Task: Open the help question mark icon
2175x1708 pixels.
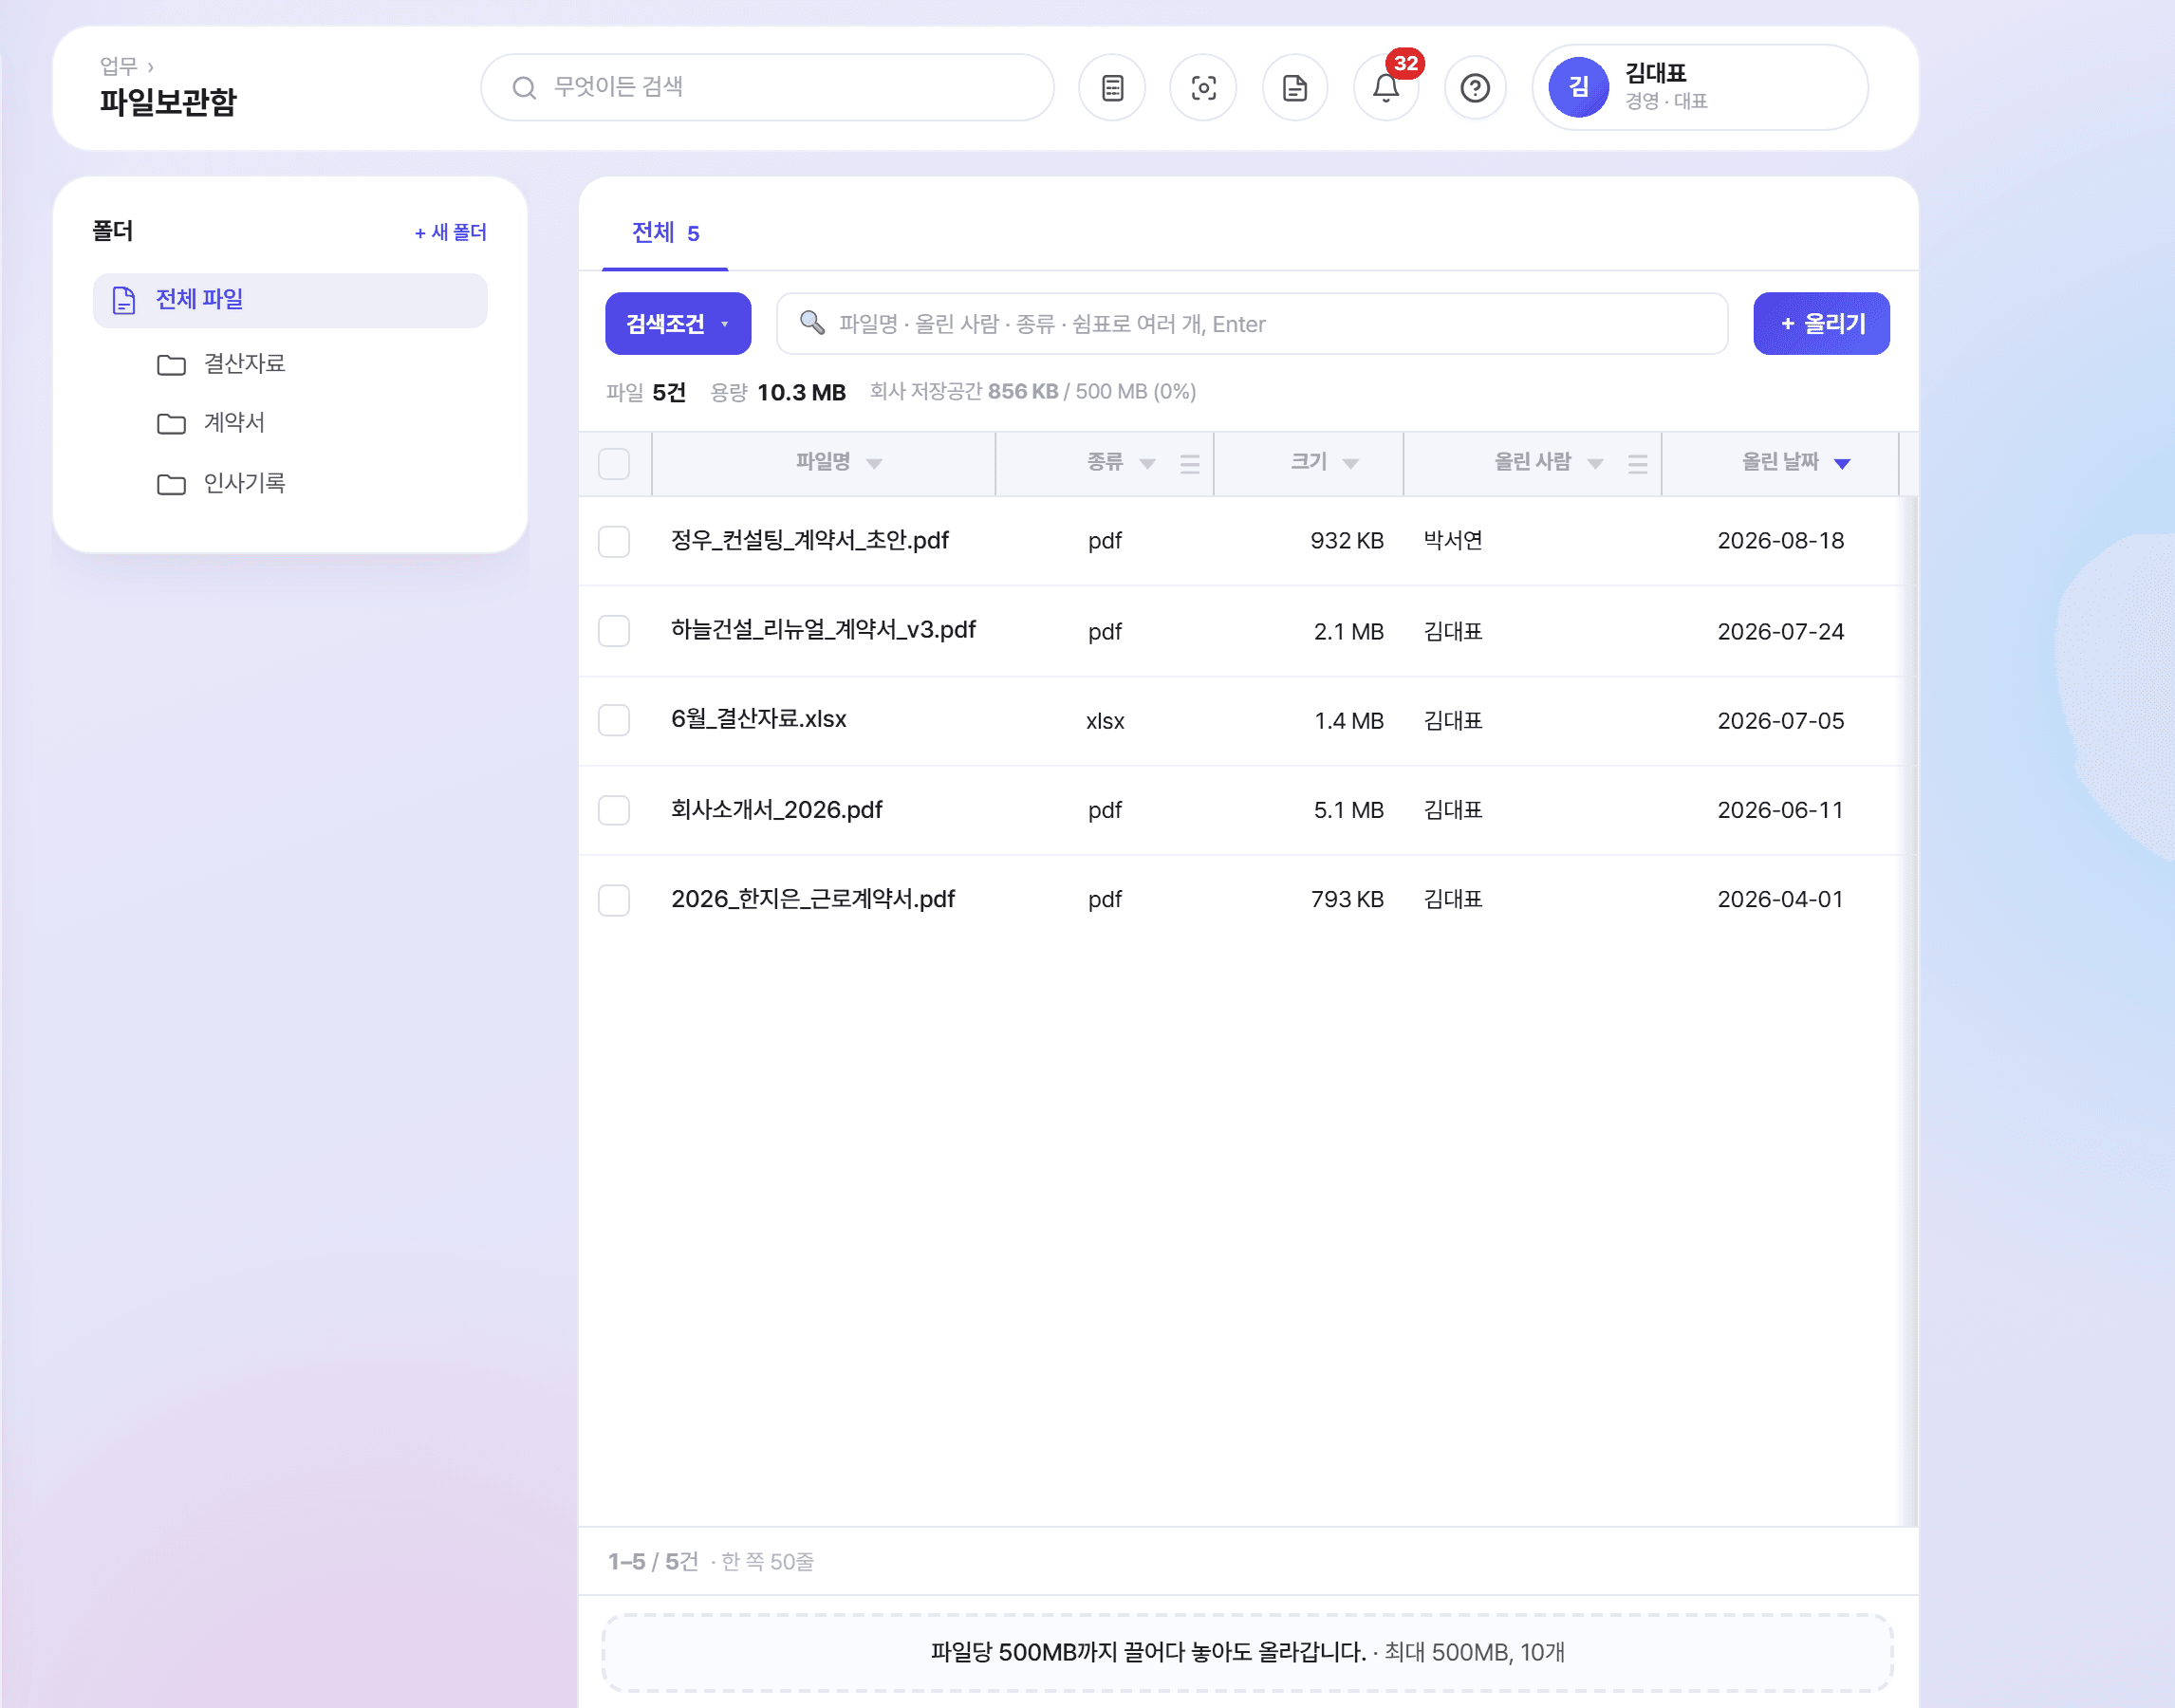Action: click(1475, 88)
